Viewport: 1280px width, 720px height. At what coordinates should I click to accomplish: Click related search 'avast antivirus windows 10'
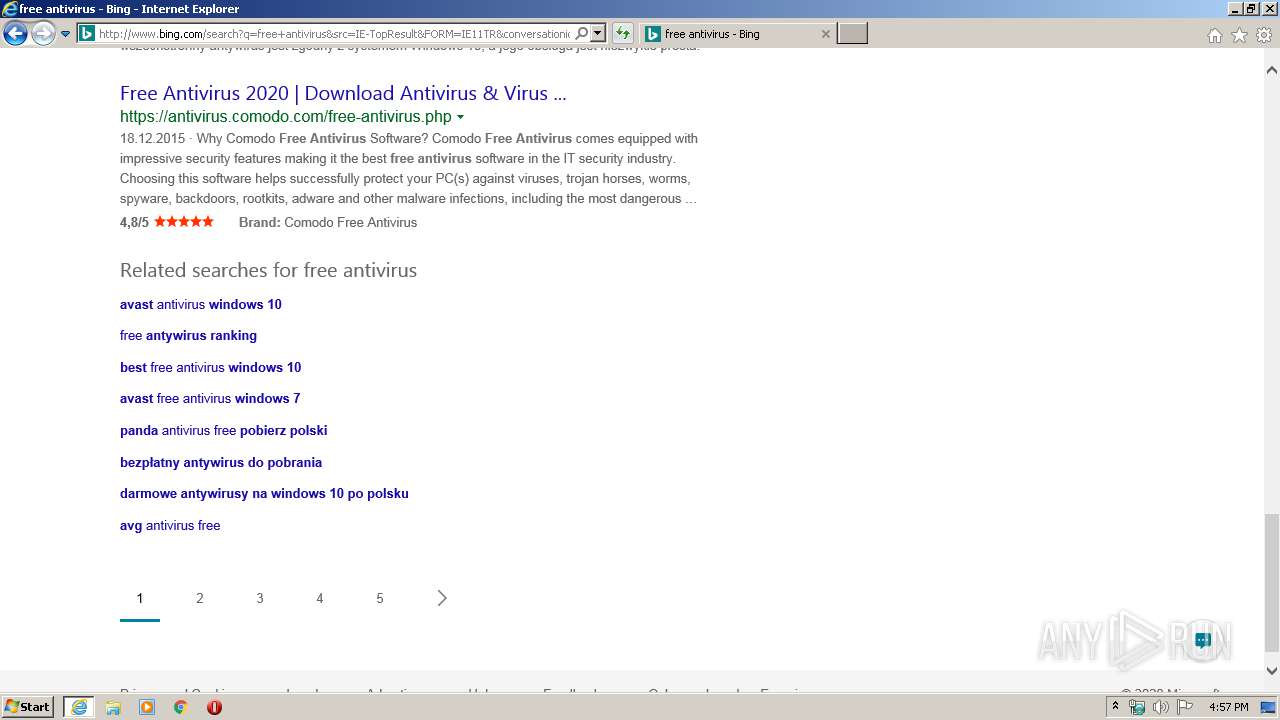click(201, 304)
